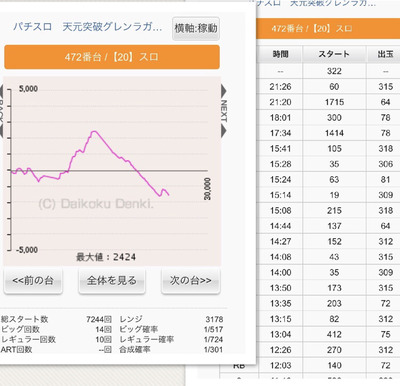Open the パチスロ link in the header
The image size is (400, 386).
pos(32,27)
